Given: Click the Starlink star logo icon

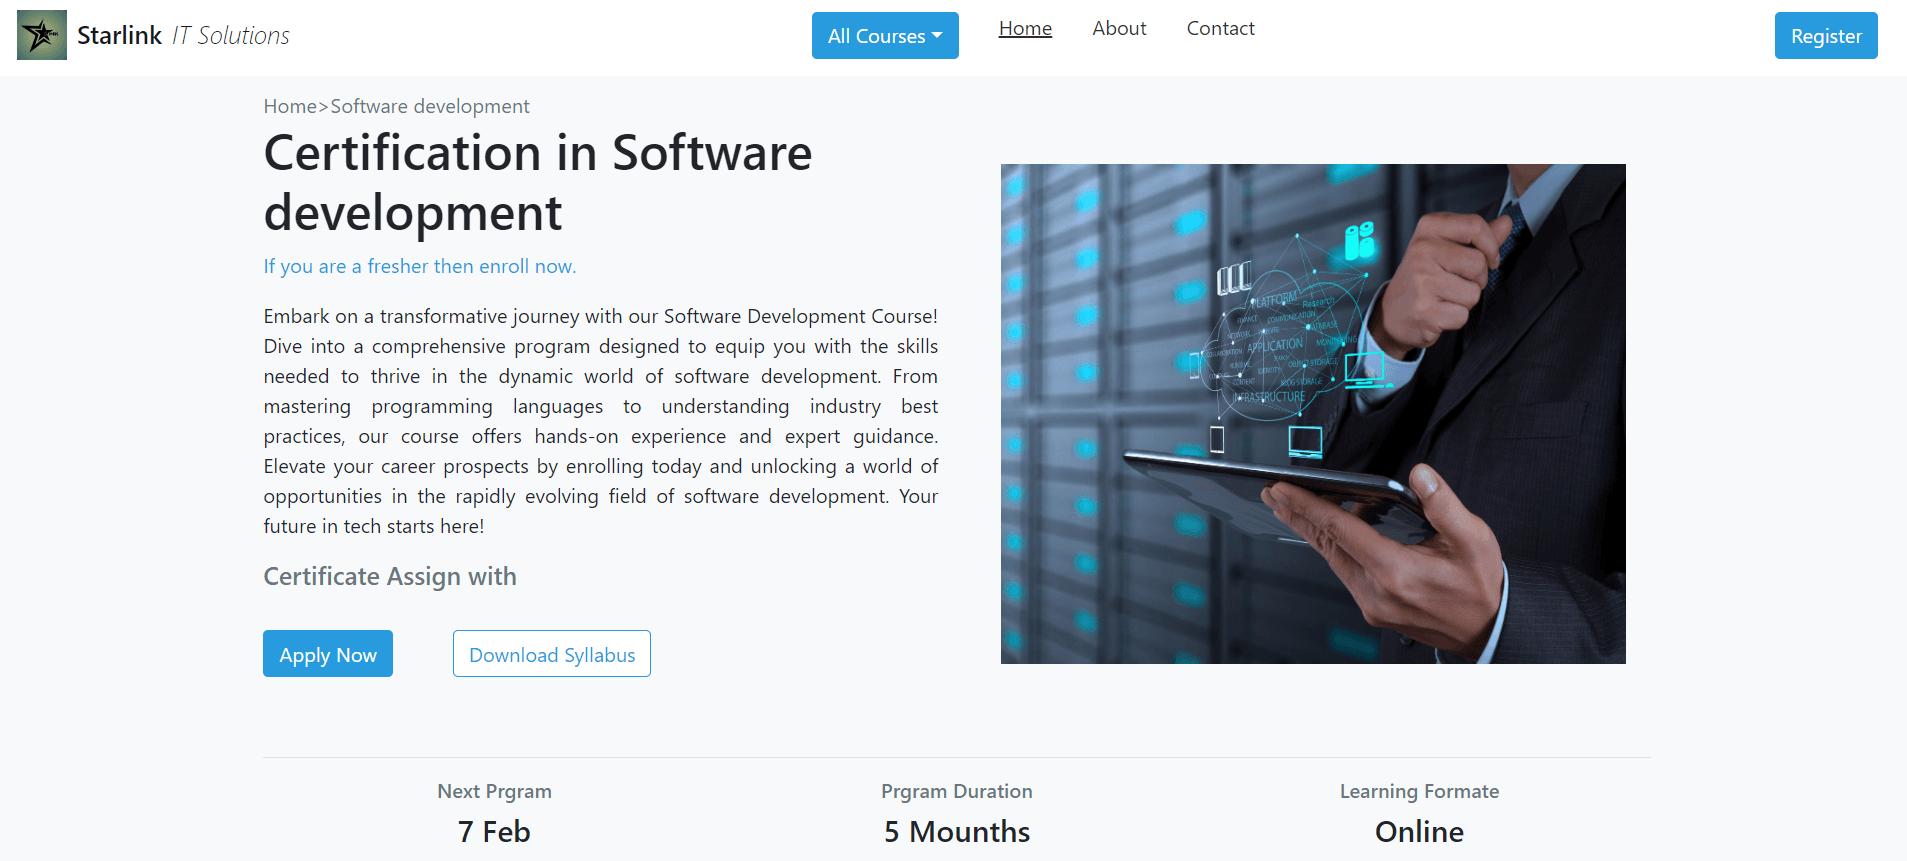Looking at the screenshot, I should (42, 35).
